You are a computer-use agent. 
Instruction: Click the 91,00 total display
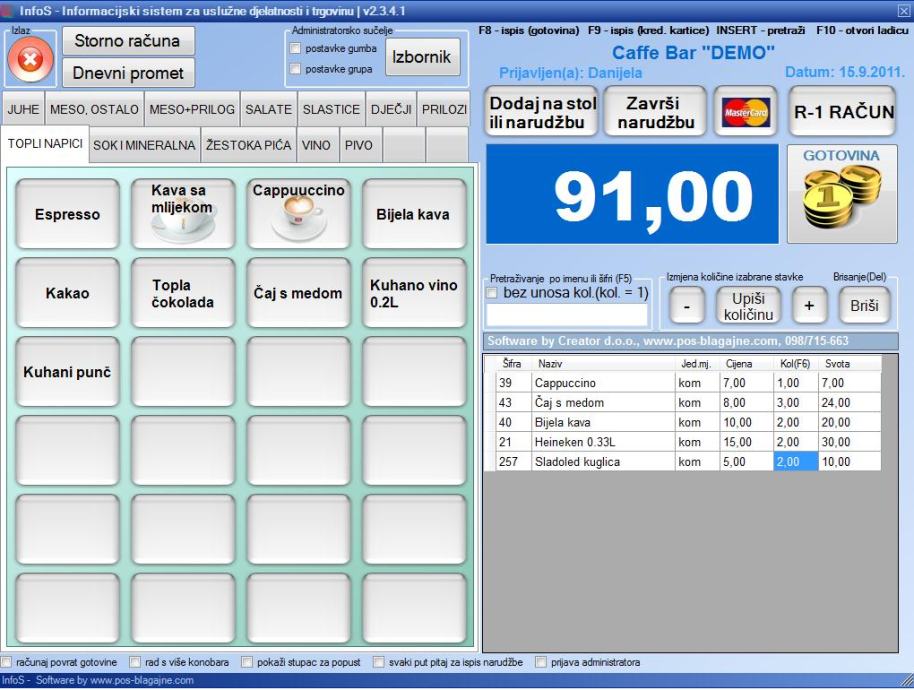(x=632, y=194)
